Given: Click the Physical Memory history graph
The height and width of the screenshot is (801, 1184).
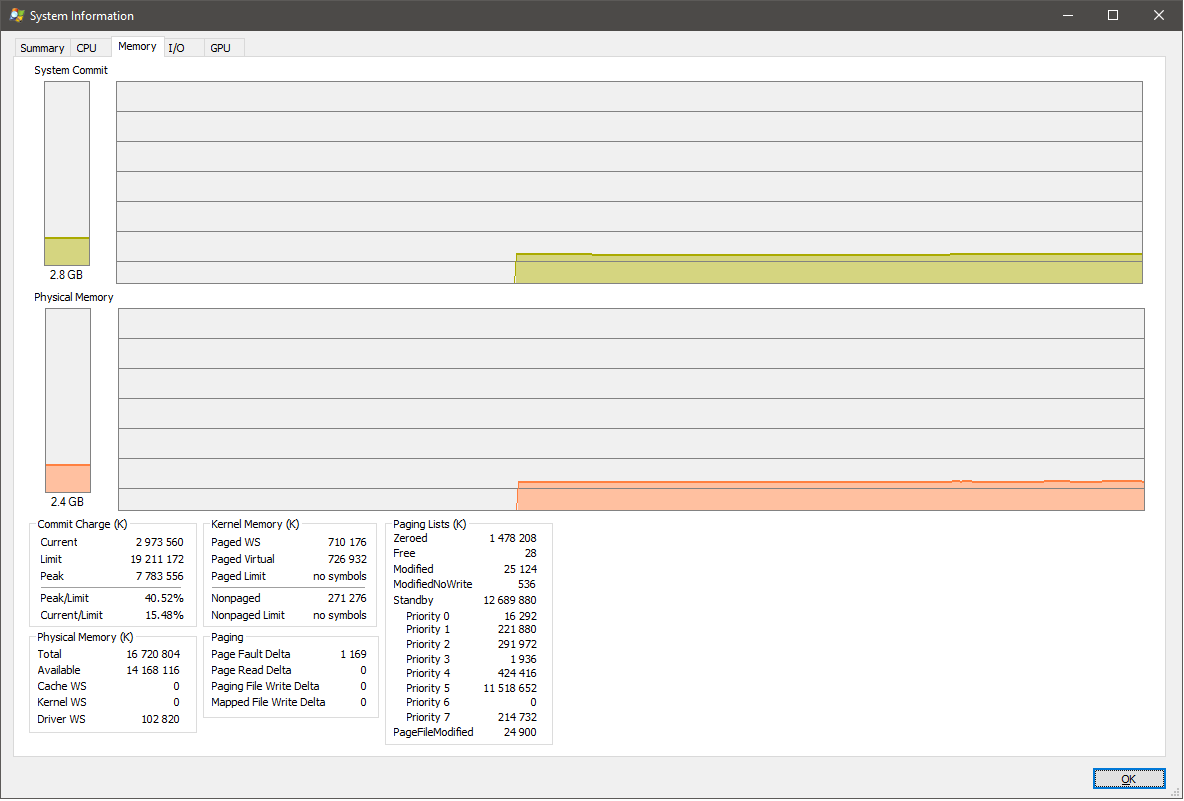Looking at the screenshot, I should click(631, 409).
